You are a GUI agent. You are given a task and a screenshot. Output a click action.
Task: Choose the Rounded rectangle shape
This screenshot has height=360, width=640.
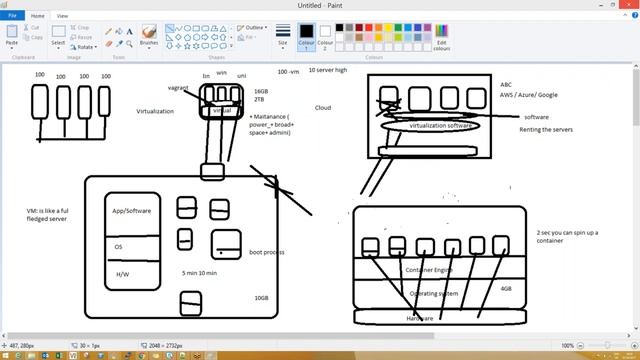[x=205, y=28]
